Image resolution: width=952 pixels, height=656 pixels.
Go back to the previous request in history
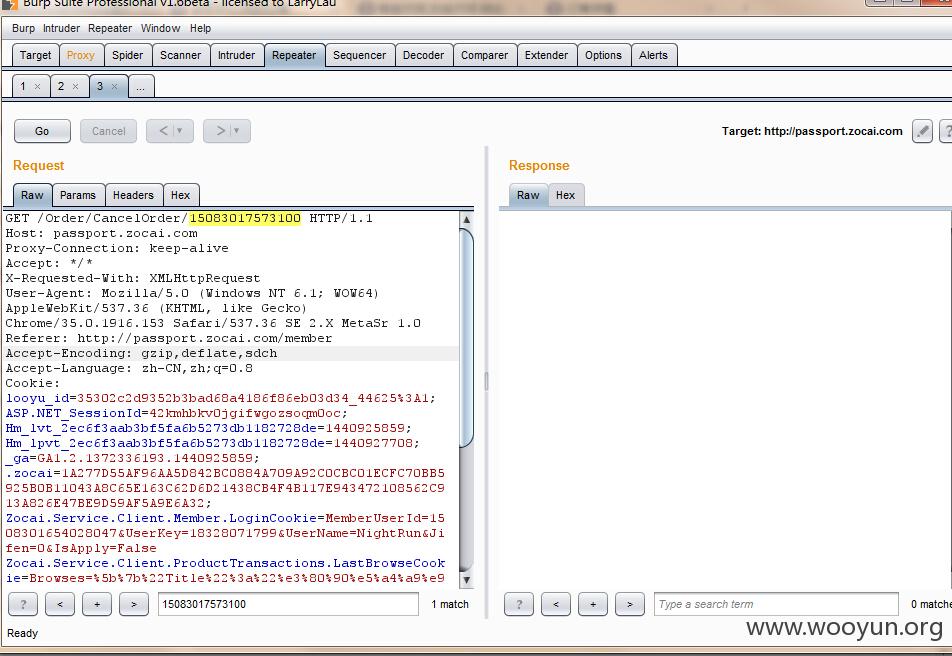click(x=163, y=131)
